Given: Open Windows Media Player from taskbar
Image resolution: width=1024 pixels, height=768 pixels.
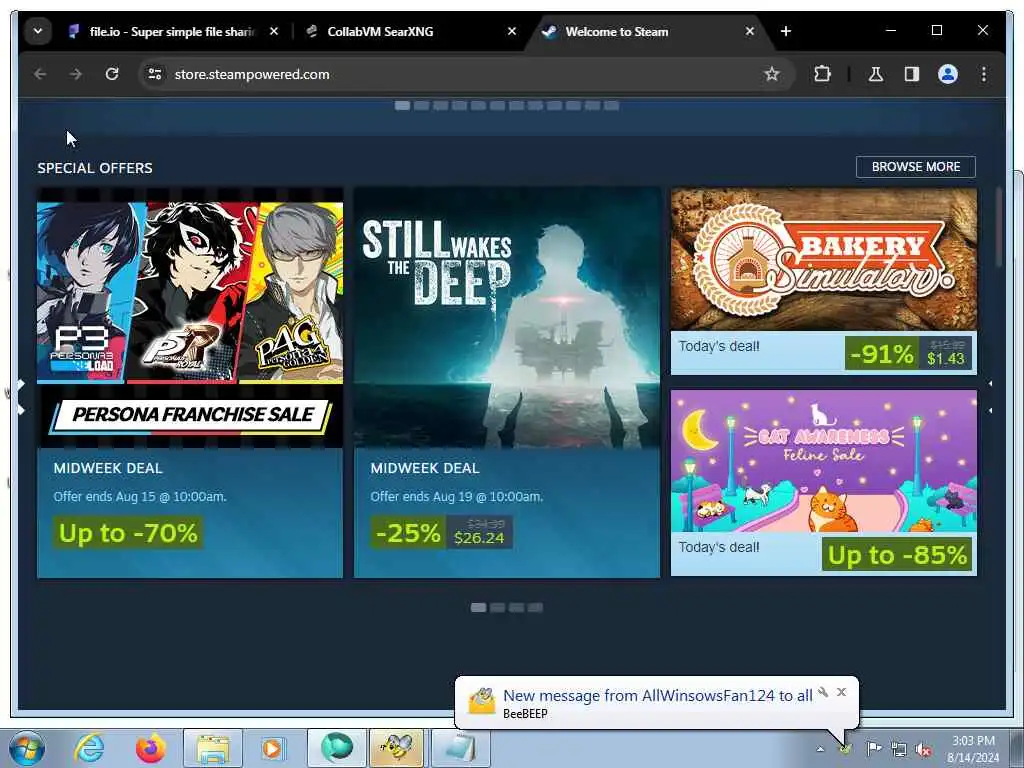Looking at the screenshot, I should point(273,748).
